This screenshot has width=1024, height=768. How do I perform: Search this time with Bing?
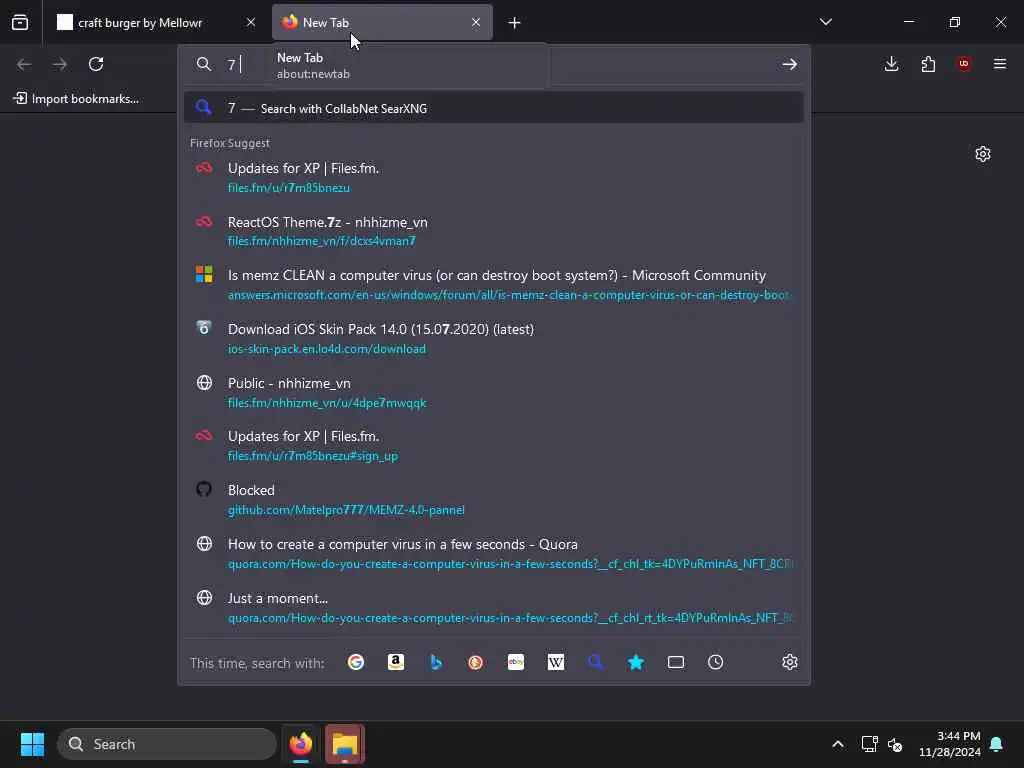(x=436, y=662)
